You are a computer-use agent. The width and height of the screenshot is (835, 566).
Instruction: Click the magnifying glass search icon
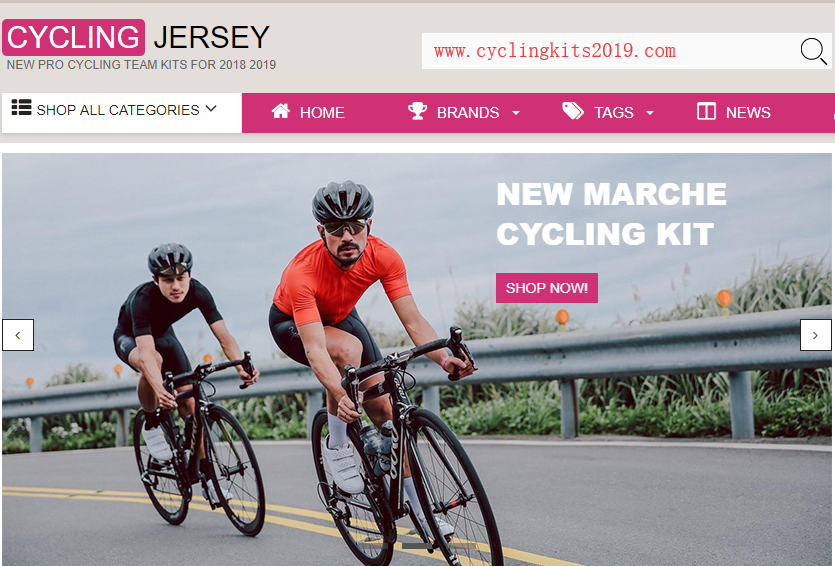pyautogui.click(x=814, y=51)
